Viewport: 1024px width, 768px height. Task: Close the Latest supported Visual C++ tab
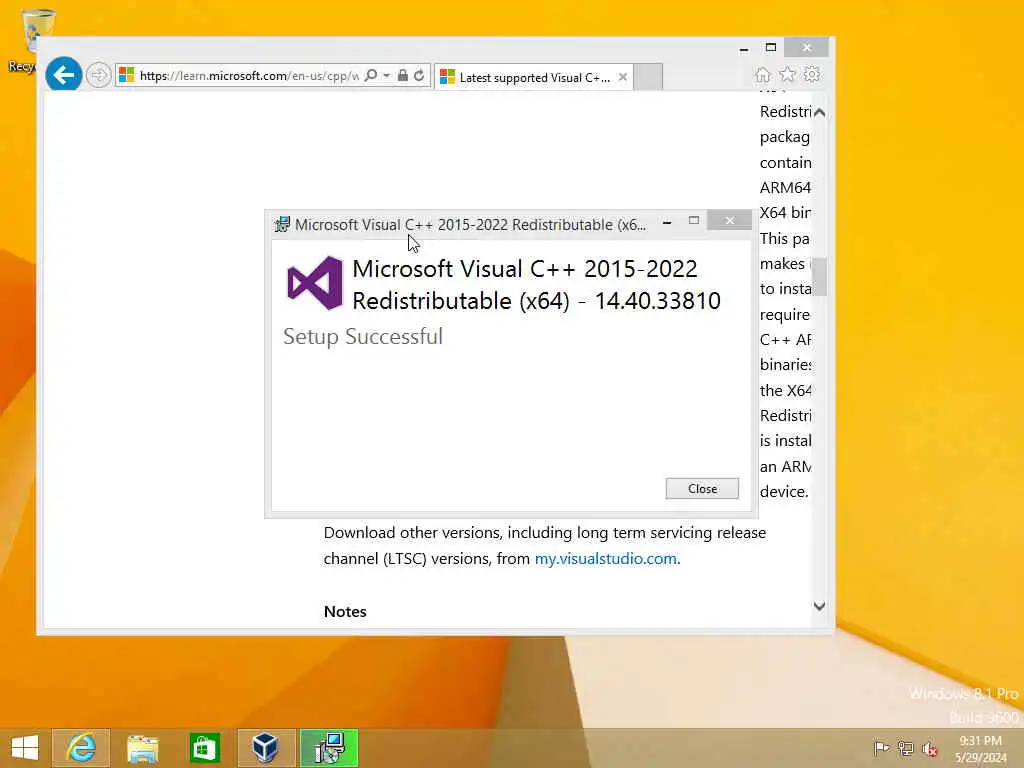[x=623, y=77]
